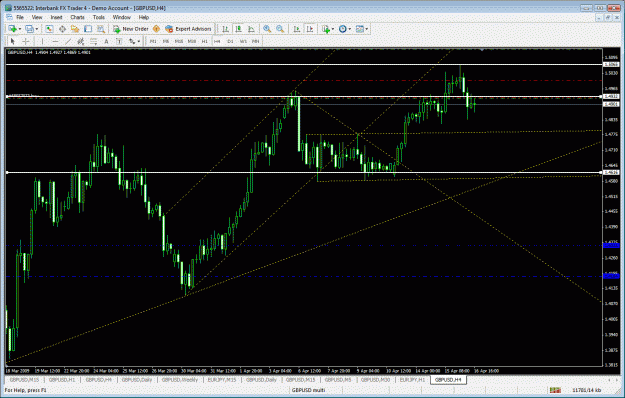The image size is (625, 398).
Task: Expand the Periods dropdown arrow
Action: coord(350,29)
